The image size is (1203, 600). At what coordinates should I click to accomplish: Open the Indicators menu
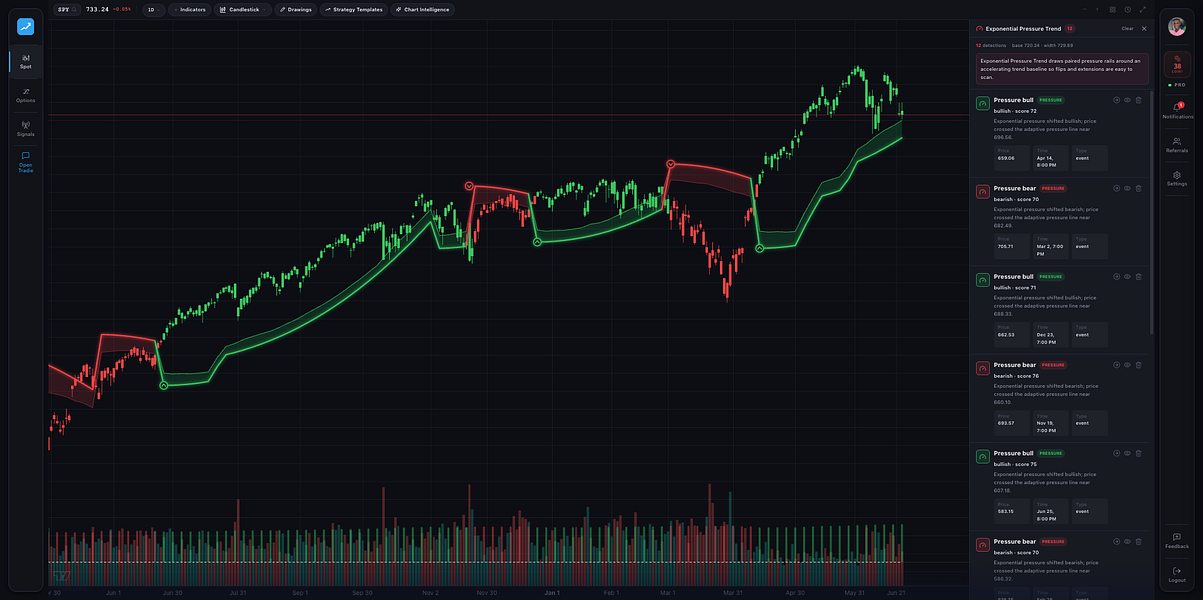coord(189,9)
